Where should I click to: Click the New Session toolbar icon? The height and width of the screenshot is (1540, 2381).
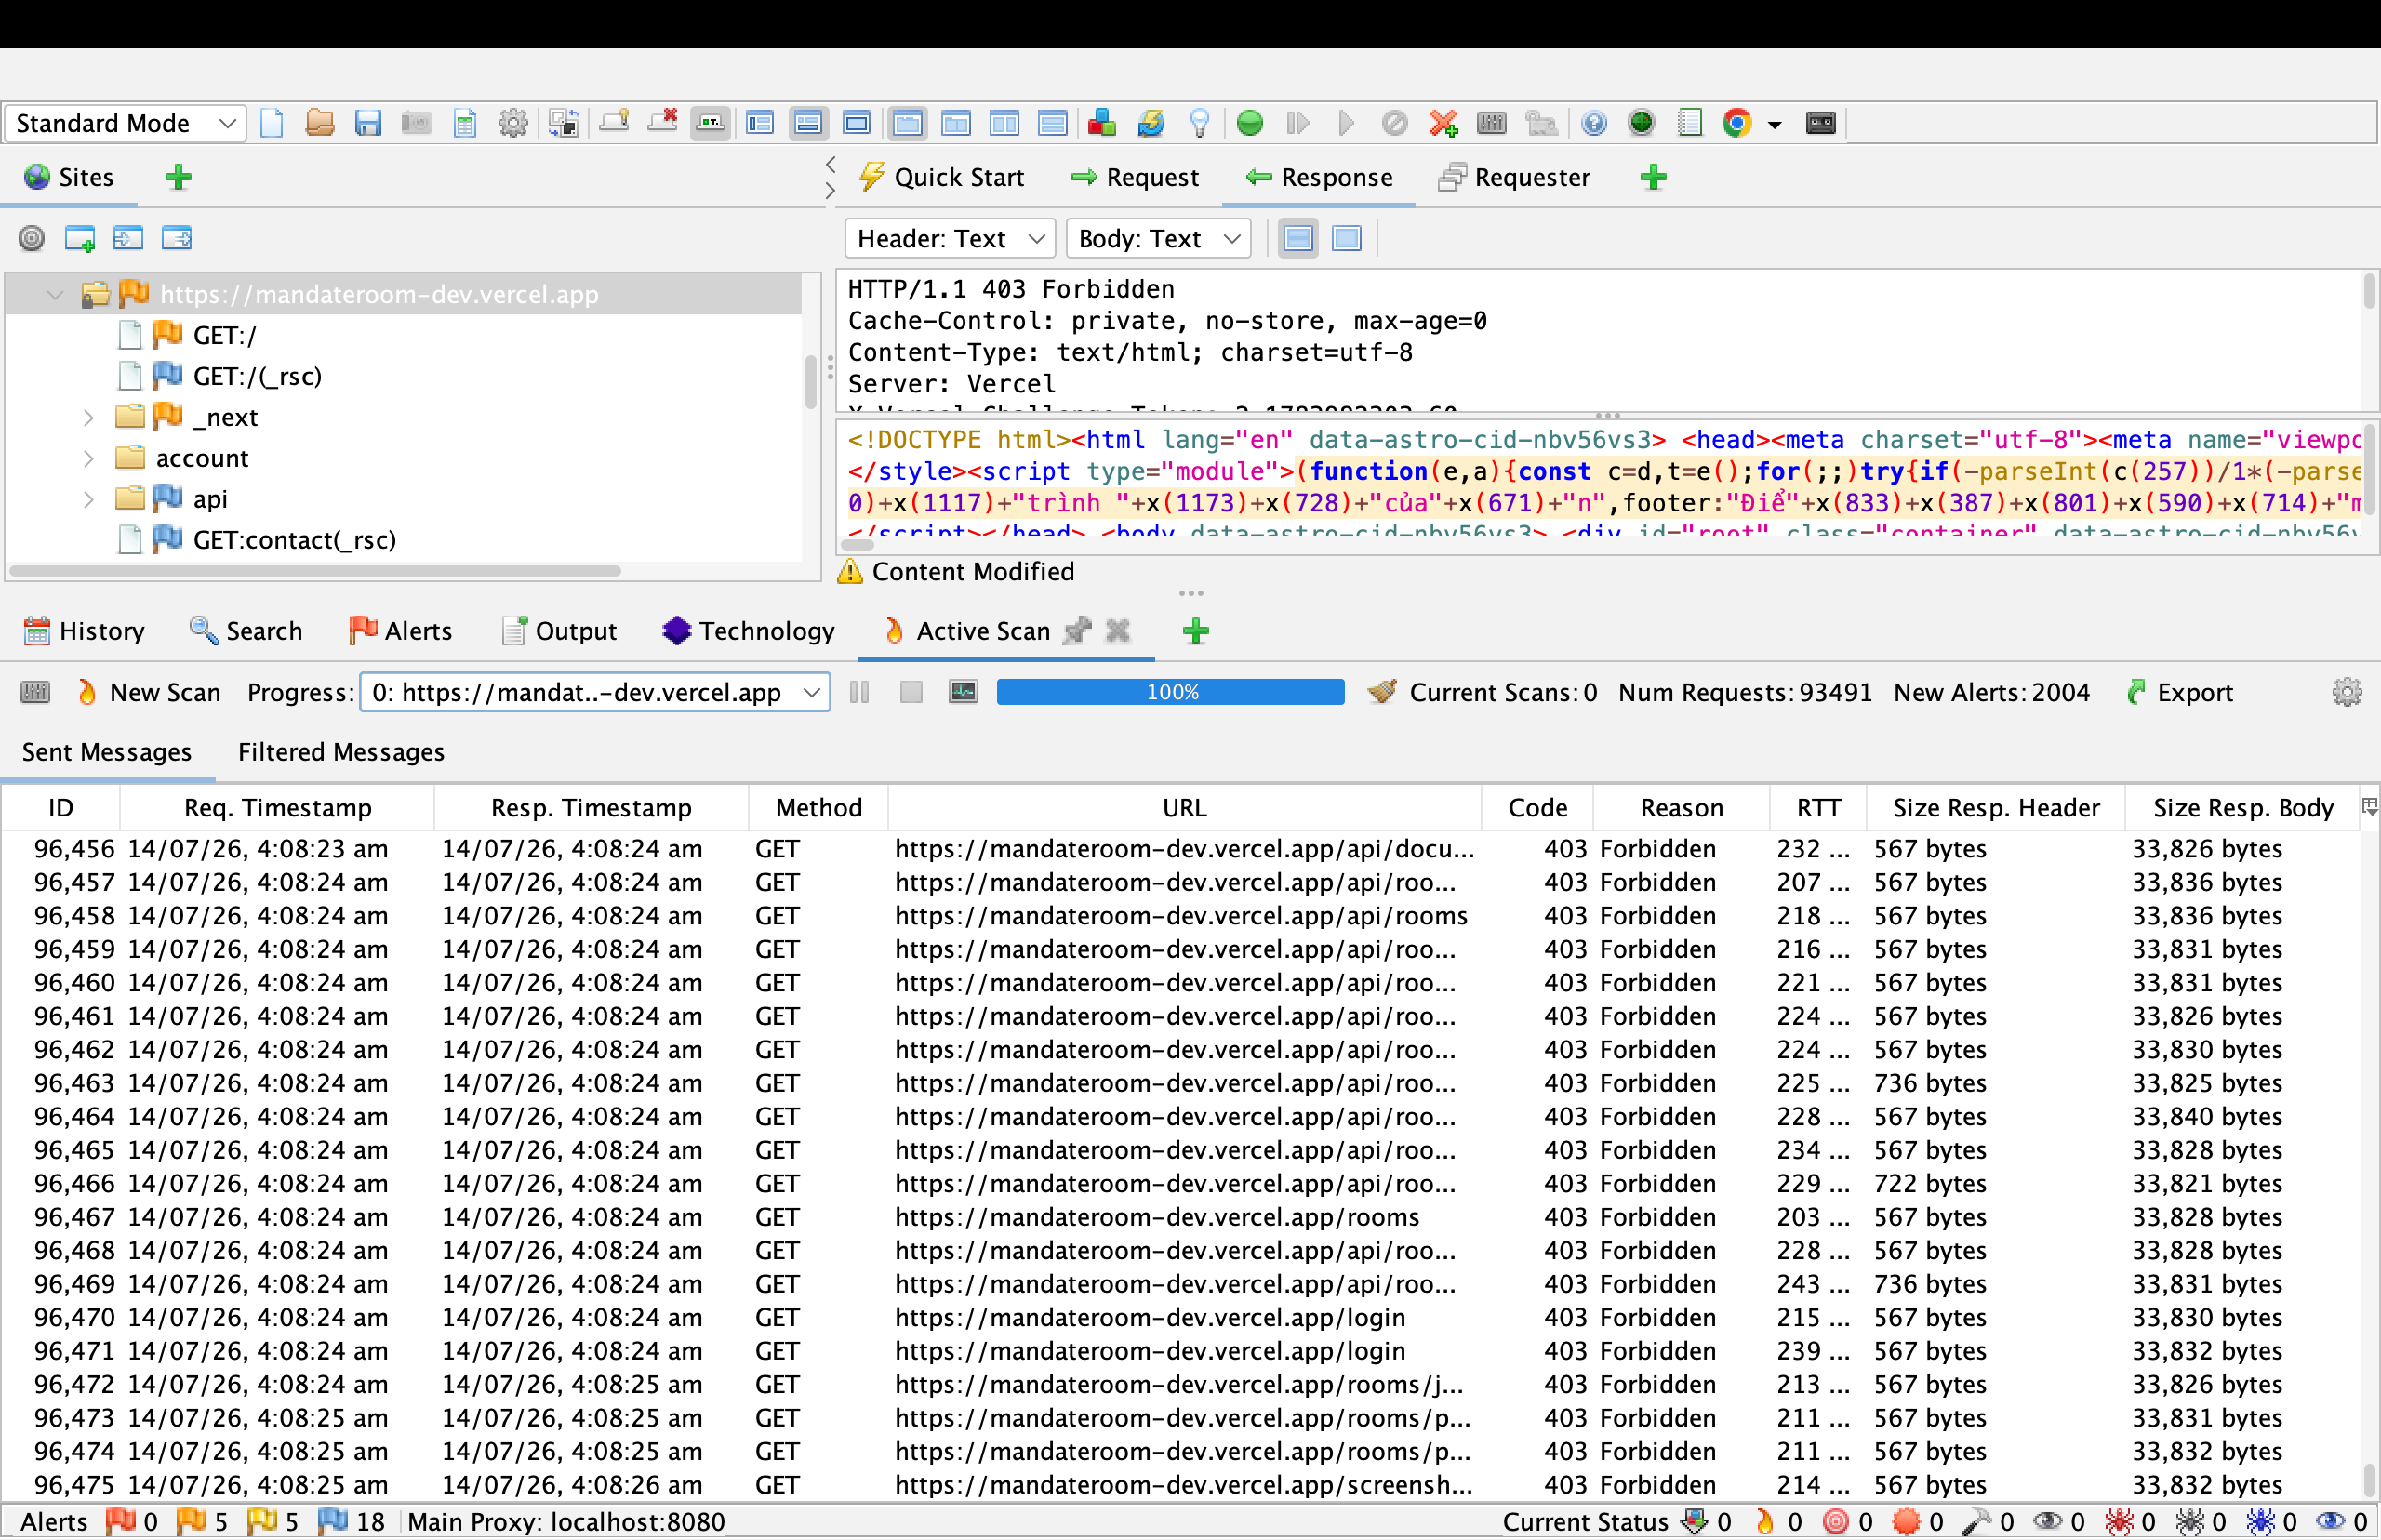click(x=271, y=123)
